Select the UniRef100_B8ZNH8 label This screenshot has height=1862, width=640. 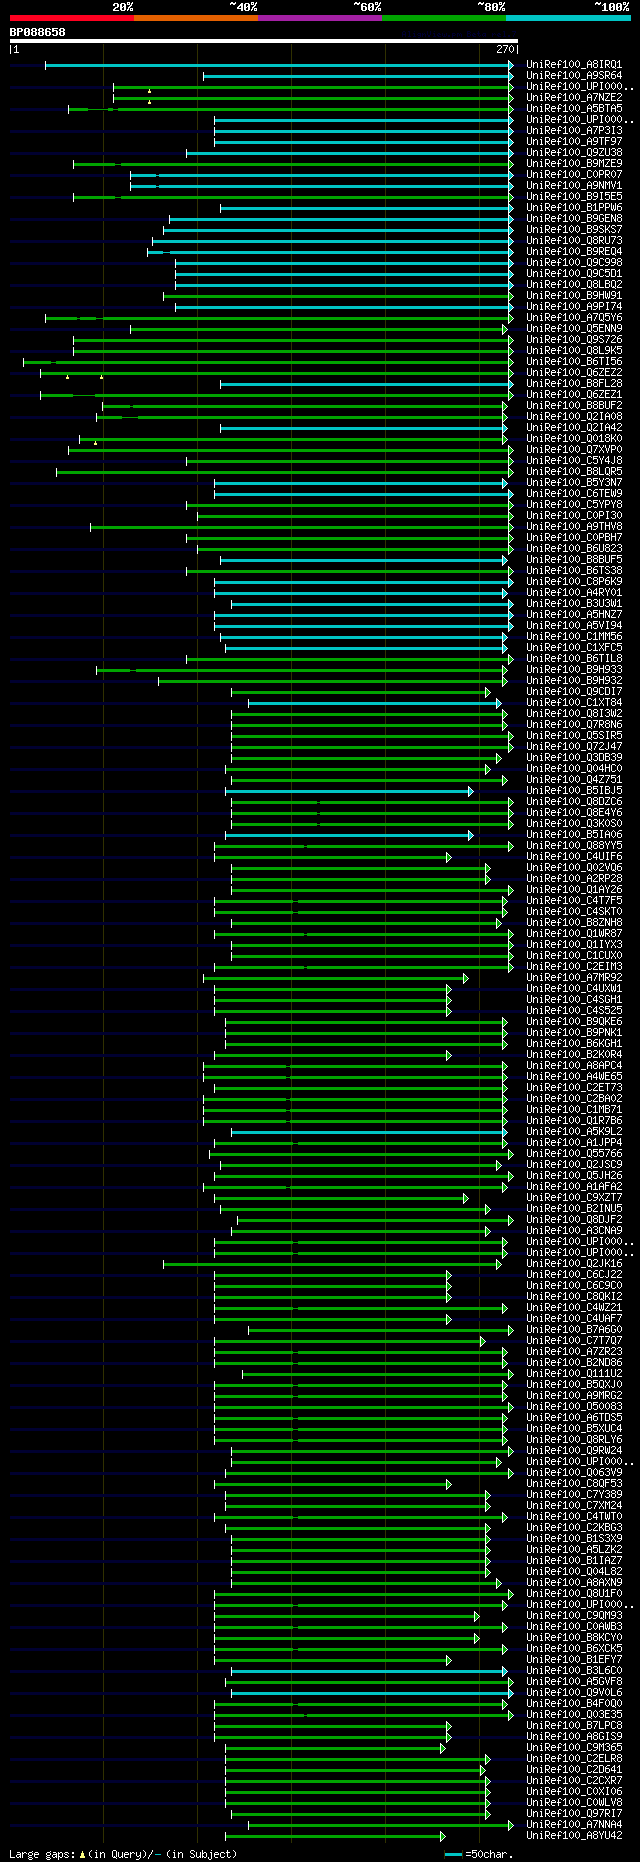pyautogui.click(x=574, y=923)
